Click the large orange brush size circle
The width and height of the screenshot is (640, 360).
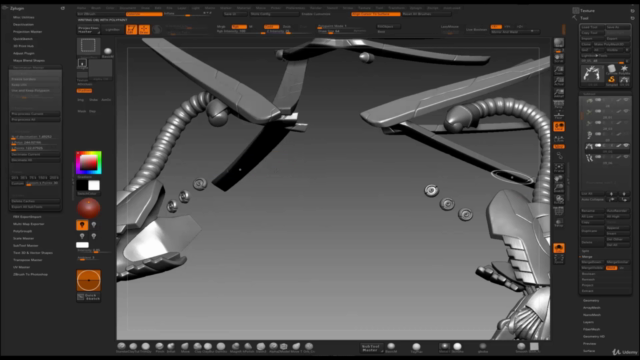pyautogui.click(x=89, y=280)
